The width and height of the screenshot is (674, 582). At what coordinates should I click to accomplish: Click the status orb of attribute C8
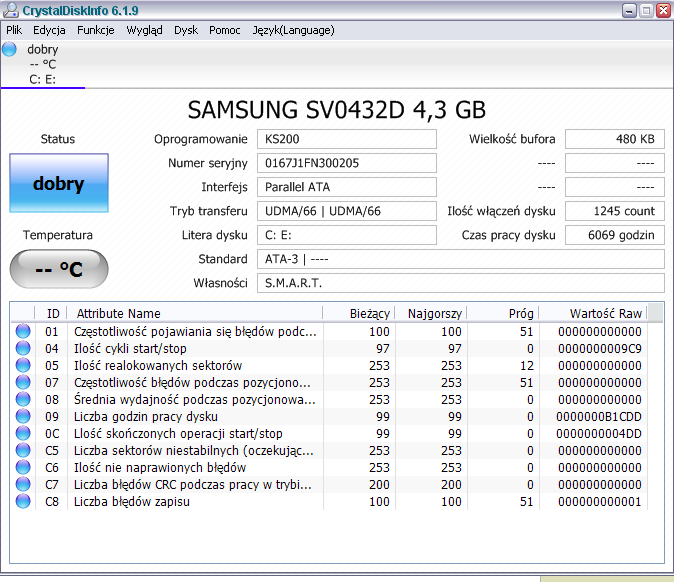23,501
